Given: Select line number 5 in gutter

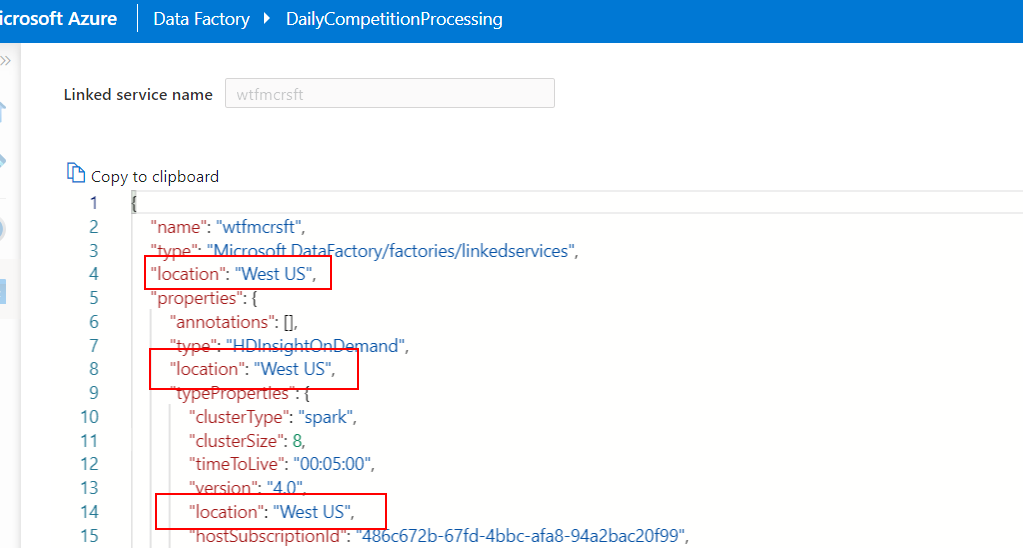Looking at the screenshot, I should (x=94, y=298).
